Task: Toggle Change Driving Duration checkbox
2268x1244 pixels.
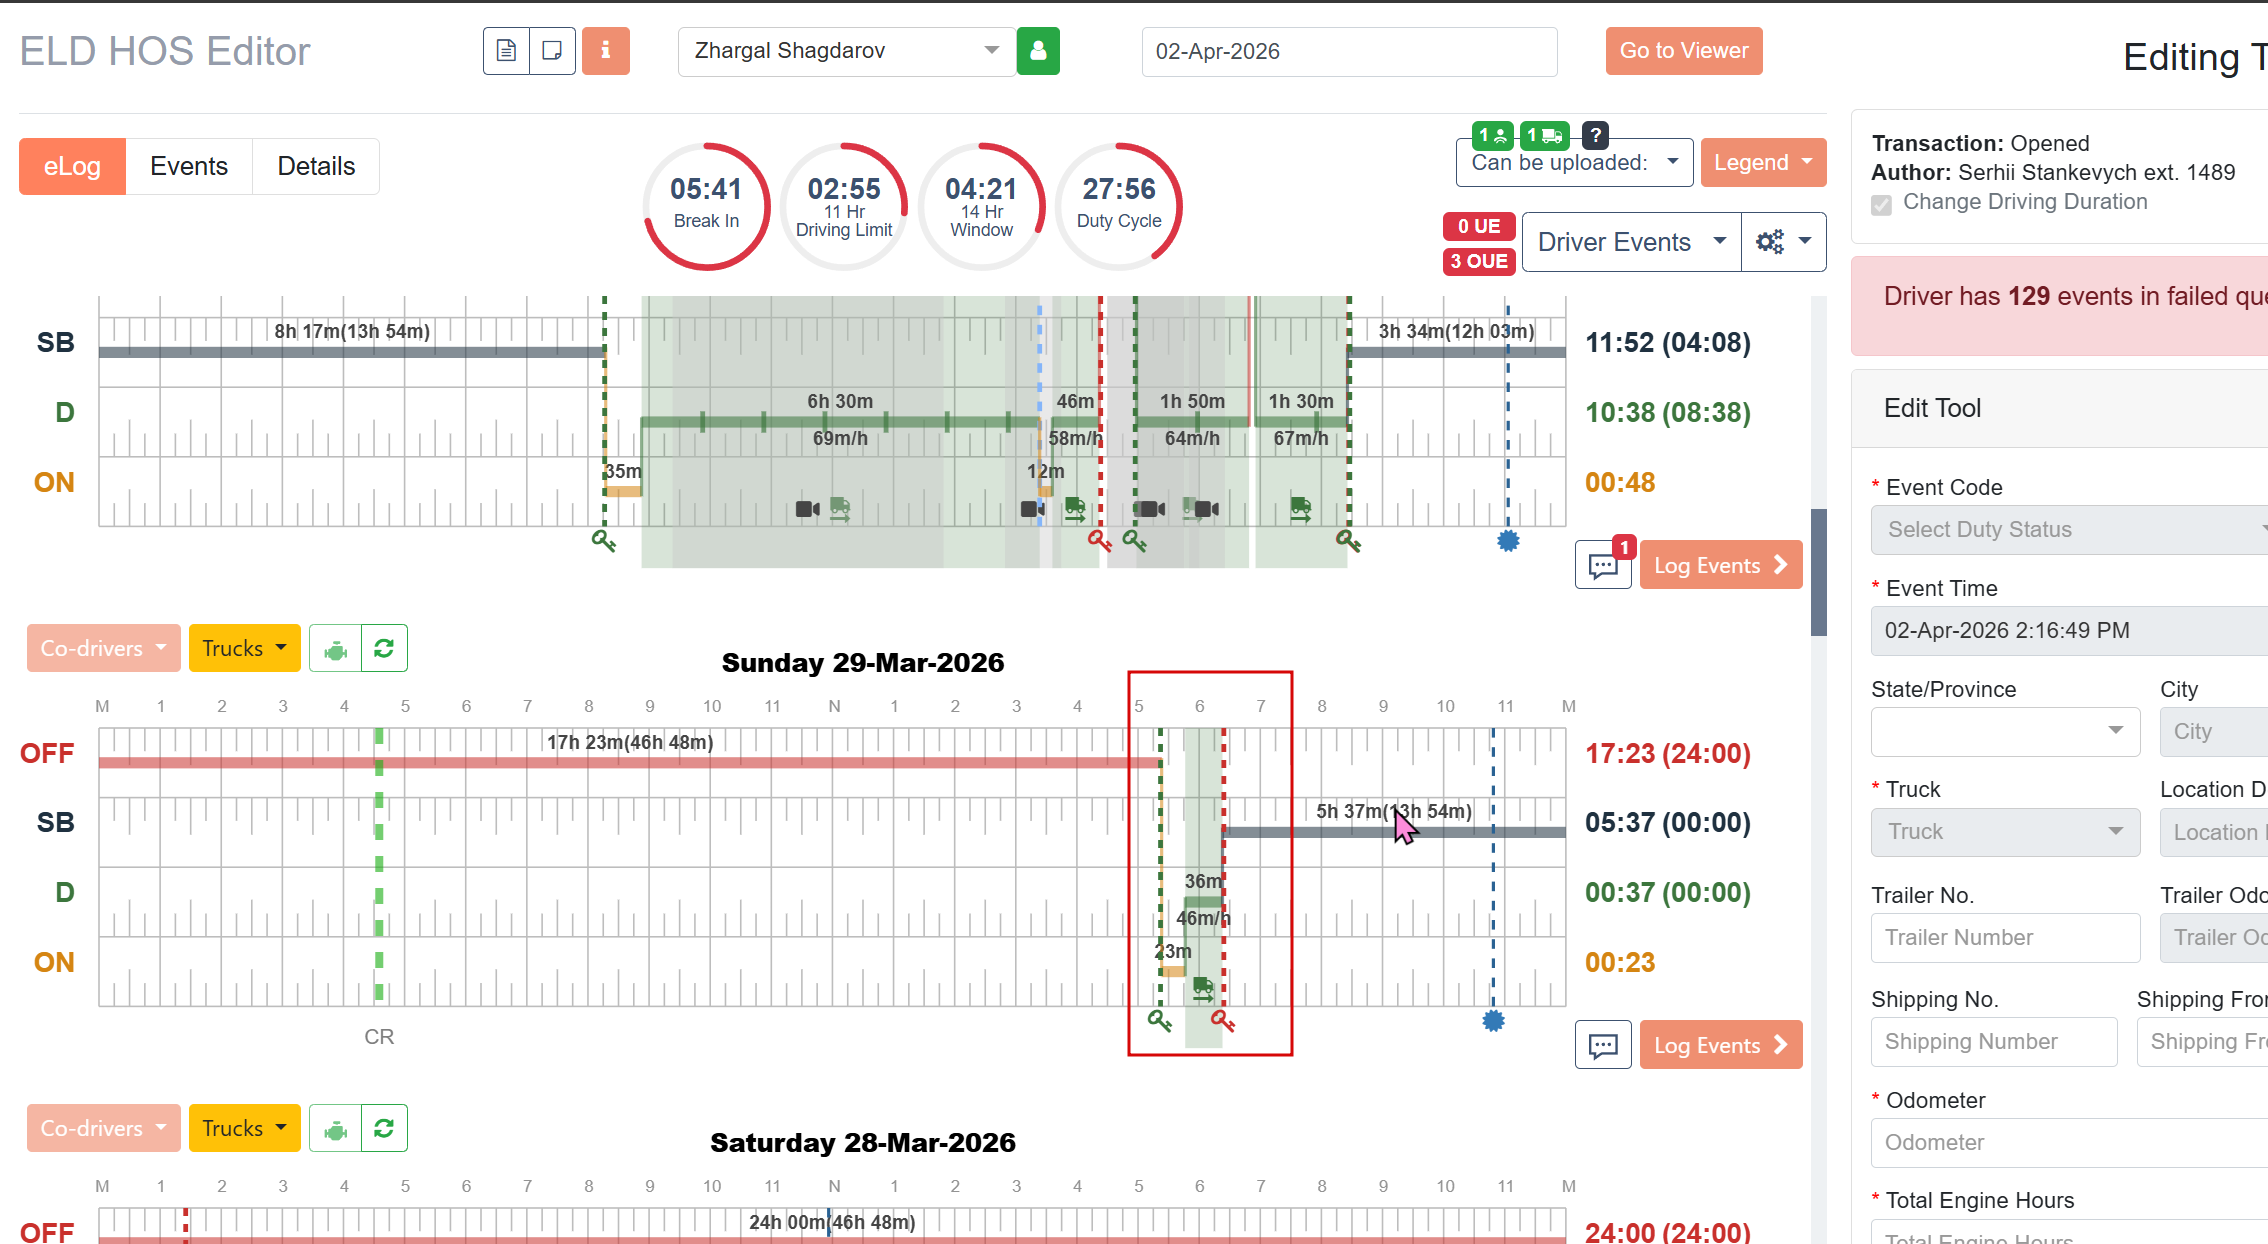Action: click(x=1881, y=204)
